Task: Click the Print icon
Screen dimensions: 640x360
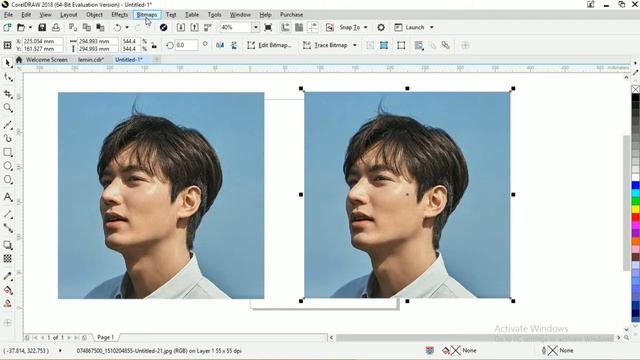Action: pos(56,27)
